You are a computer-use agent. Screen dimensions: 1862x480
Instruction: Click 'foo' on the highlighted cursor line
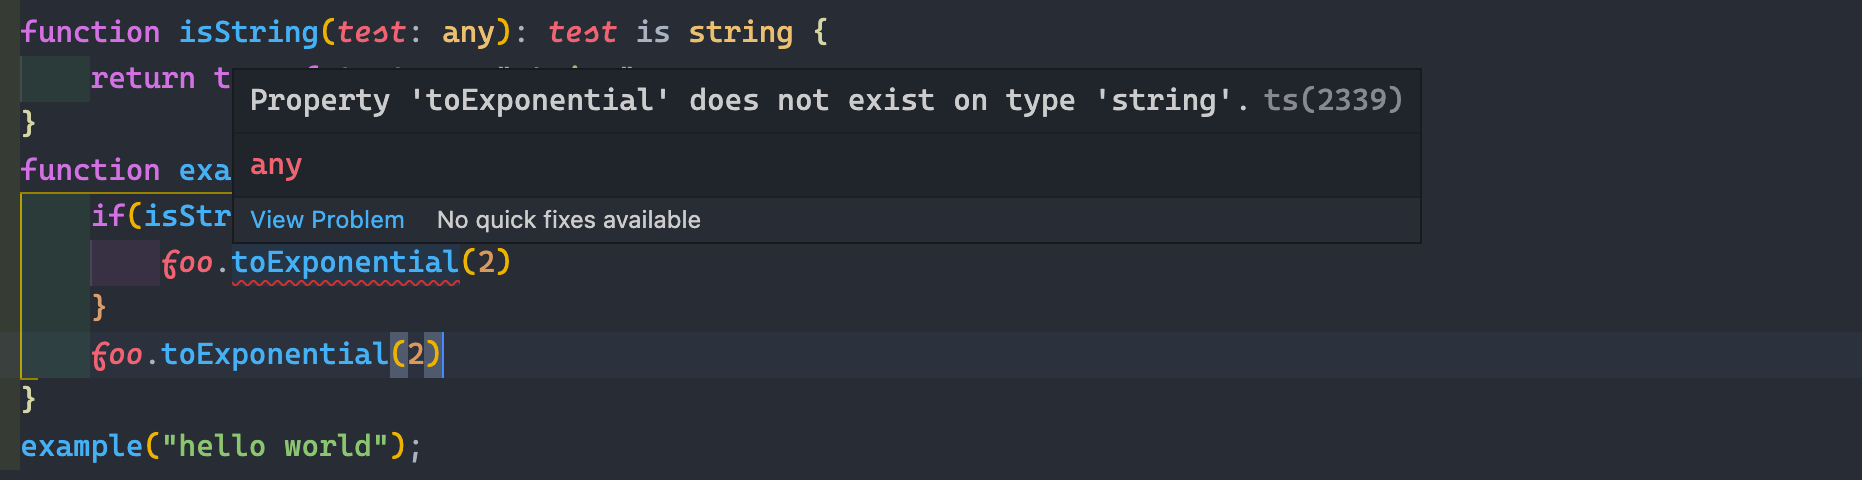click(117, 354)
